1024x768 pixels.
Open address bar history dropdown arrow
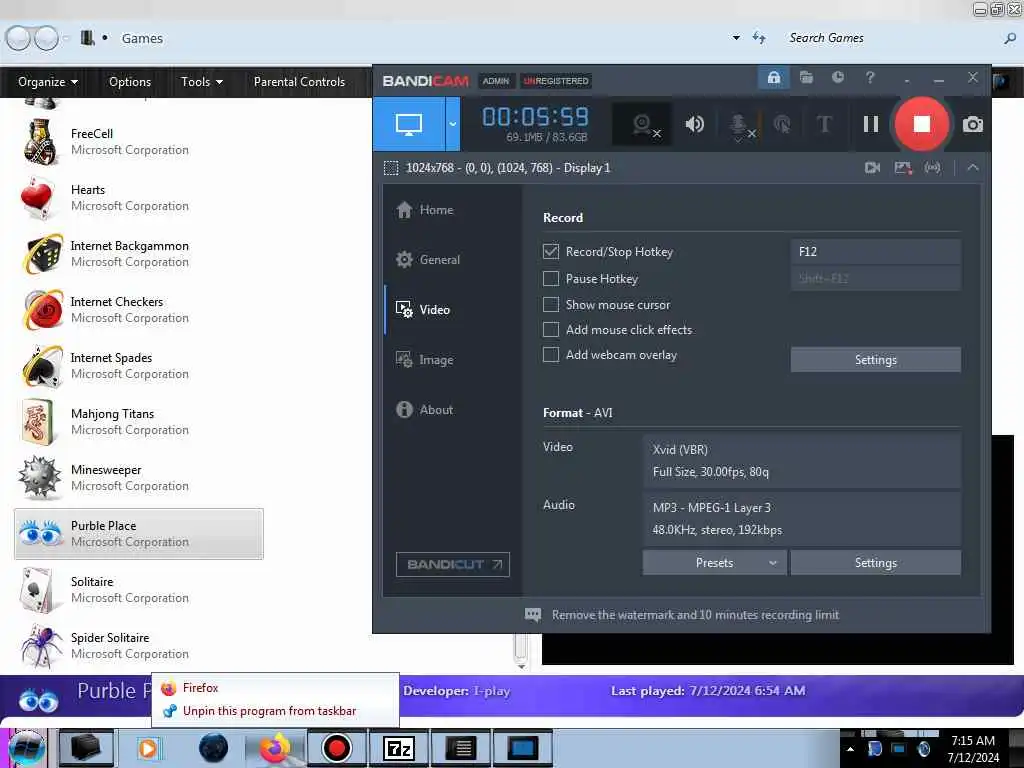tap(736, 38)
